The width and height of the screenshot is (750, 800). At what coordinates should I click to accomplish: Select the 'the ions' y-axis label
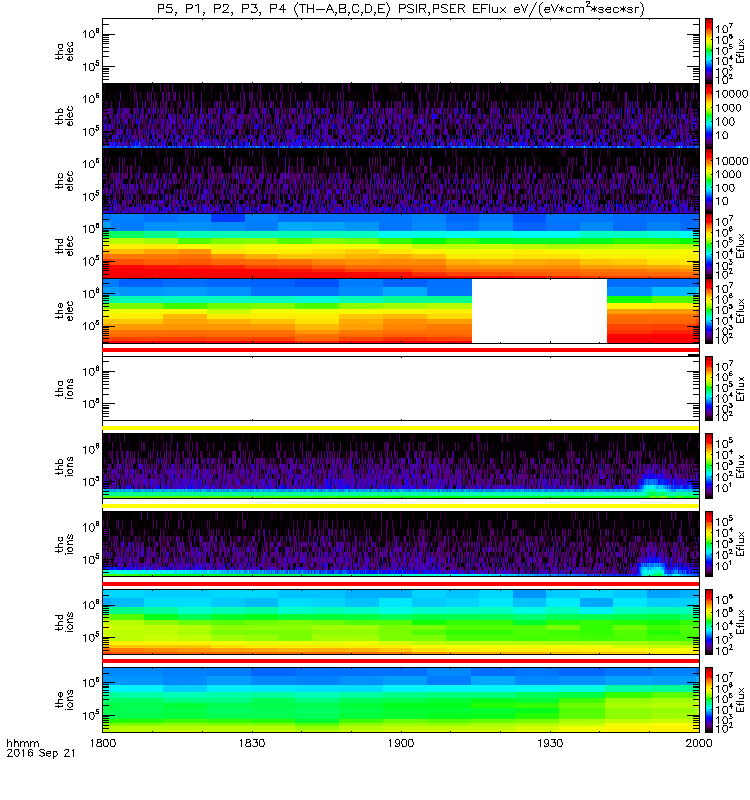[x=64, y=700]
